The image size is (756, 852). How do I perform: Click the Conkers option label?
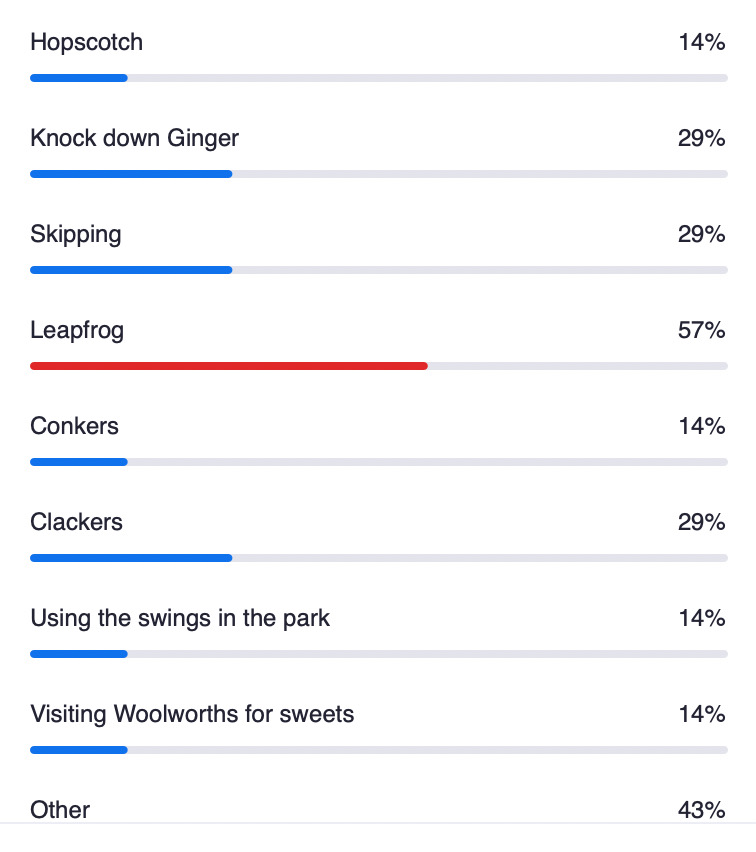coord(75,426)
